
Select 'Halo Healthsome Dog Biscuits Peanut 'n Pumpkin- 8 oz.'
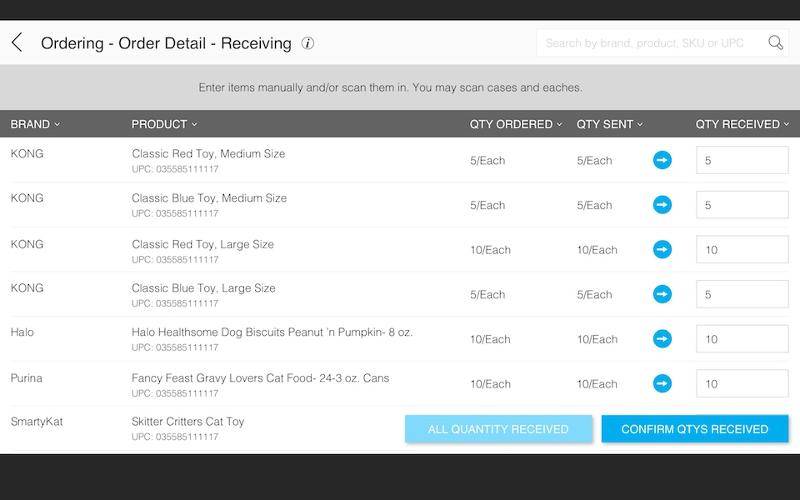[x=272, y=332]
